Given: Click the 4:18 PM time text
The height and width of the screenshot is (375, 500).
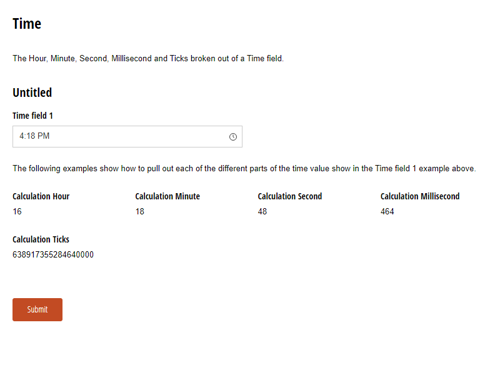Looking at the screenshot, I should (x=34, y=136).
